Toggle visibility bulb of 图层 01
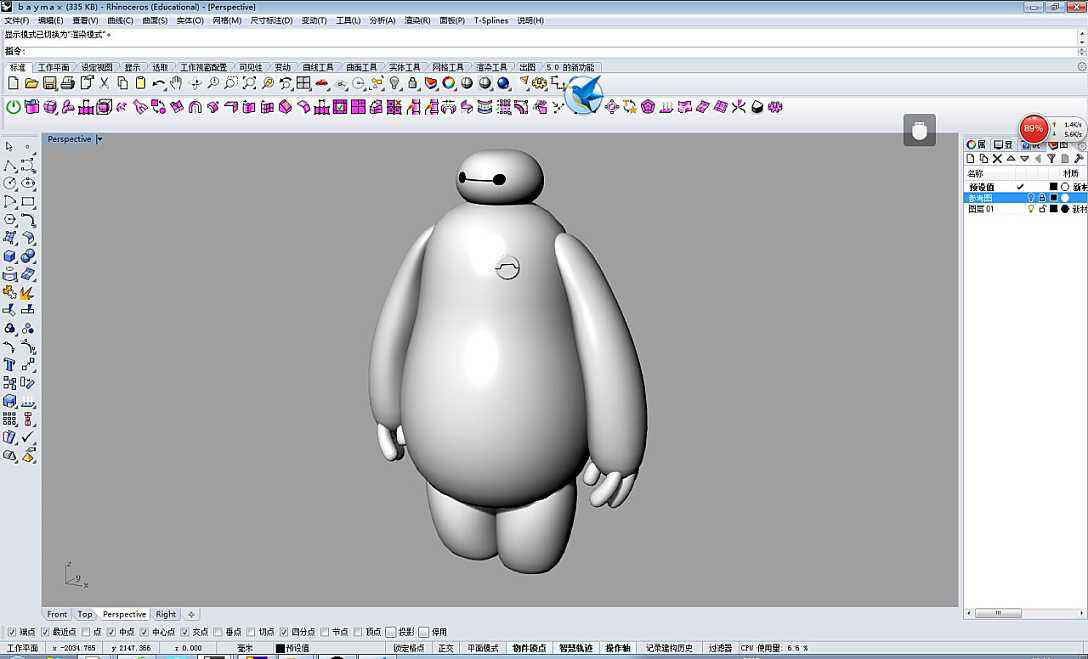This screenshot has width=1088, height=659. tap(1031, 209)
